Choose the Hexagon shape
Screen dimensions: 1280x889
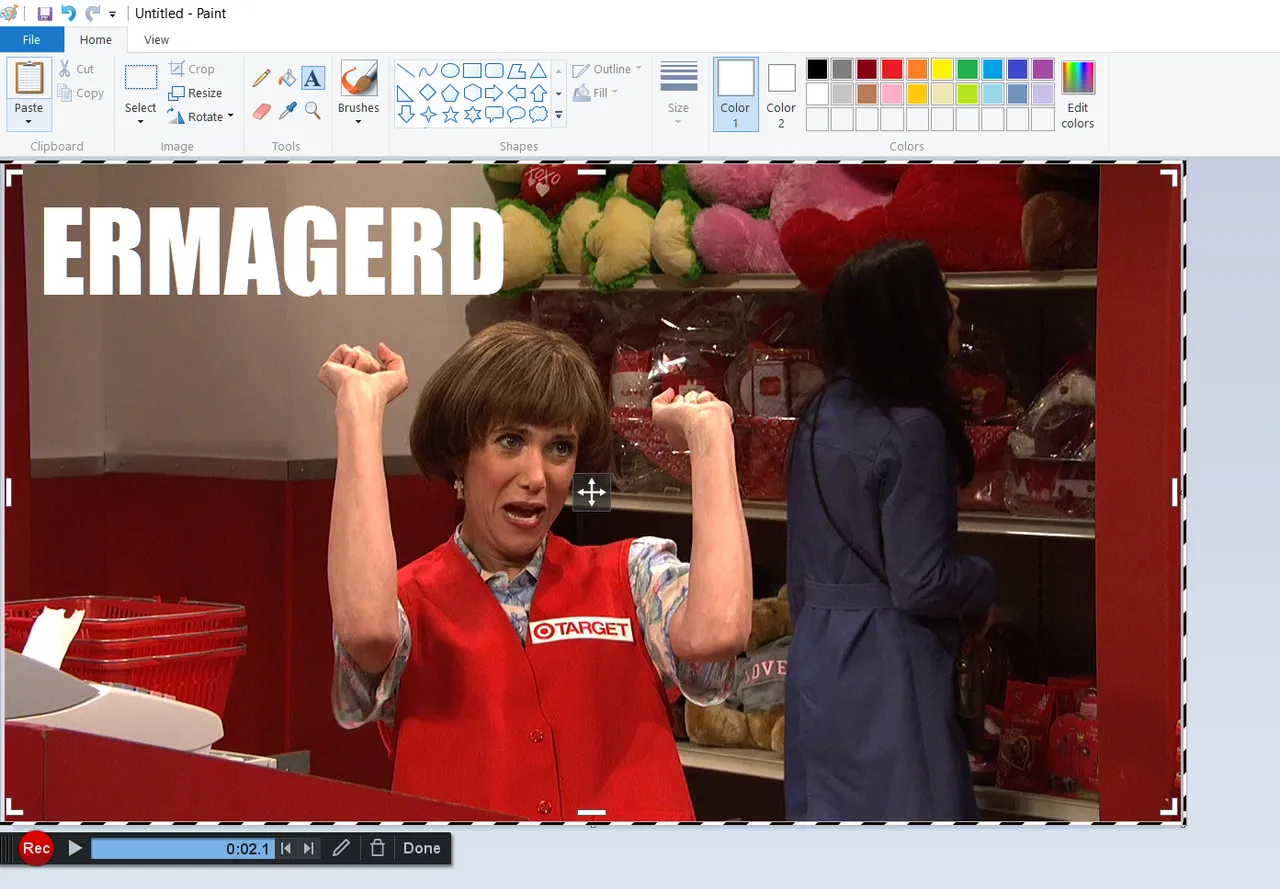(x=472, y=93)
